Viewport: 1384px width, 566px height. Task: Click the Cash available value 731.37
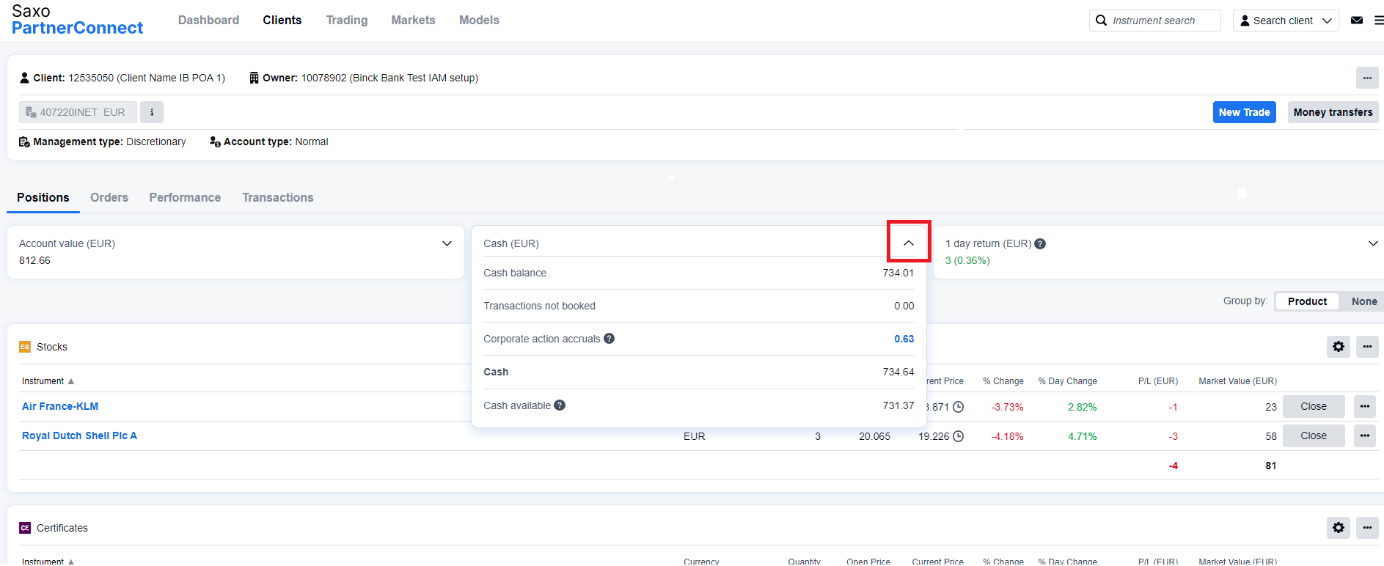pyautogui.click(x=897, y=405)
